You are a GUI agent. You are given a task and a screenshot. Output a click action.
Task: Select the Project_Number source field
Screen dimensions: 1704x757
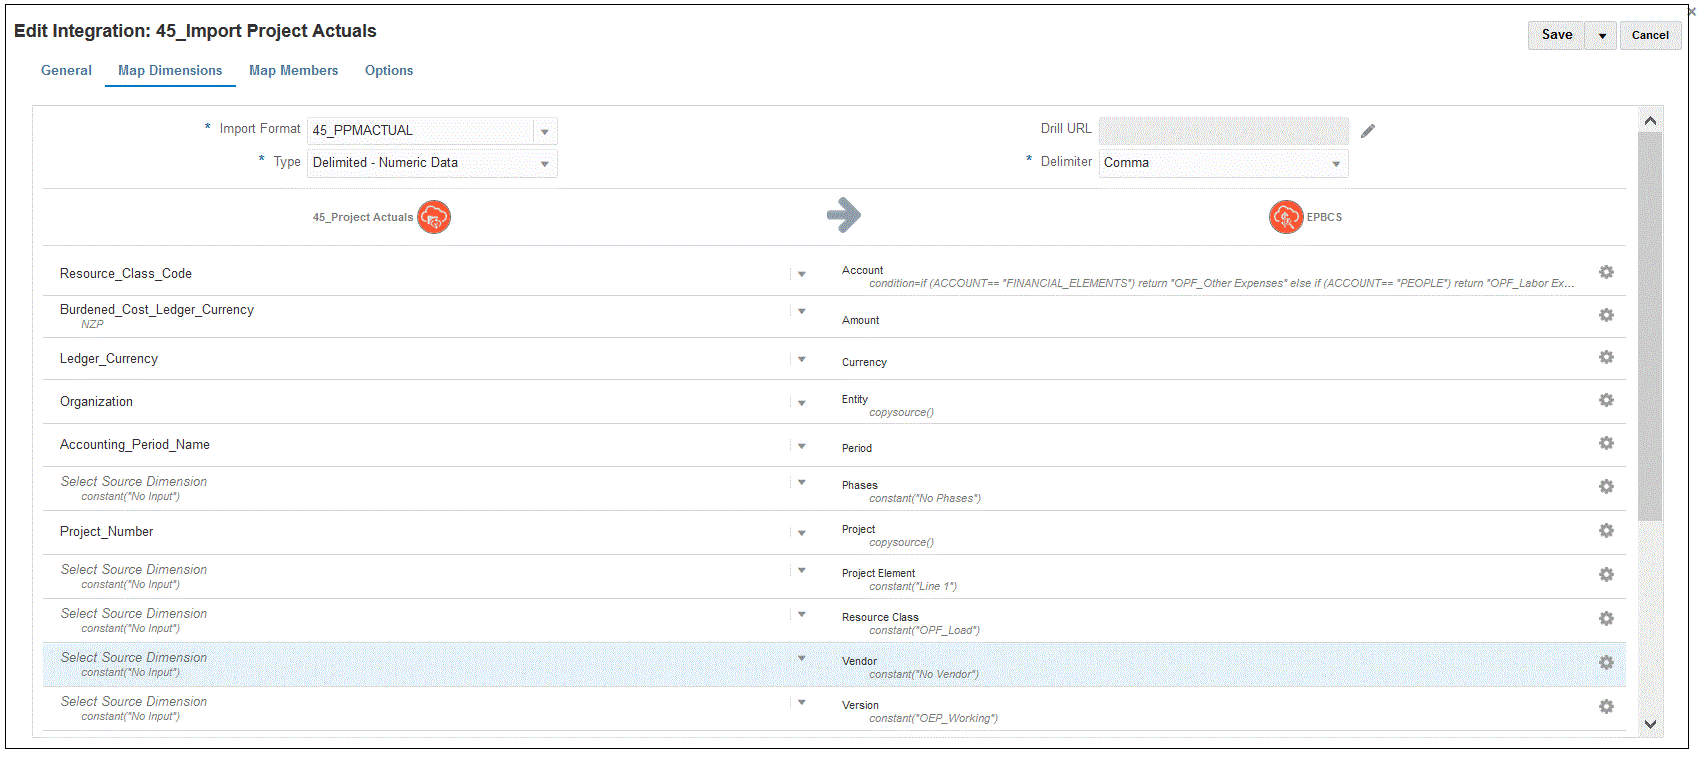pyautogui.click(x=106, y=531)
